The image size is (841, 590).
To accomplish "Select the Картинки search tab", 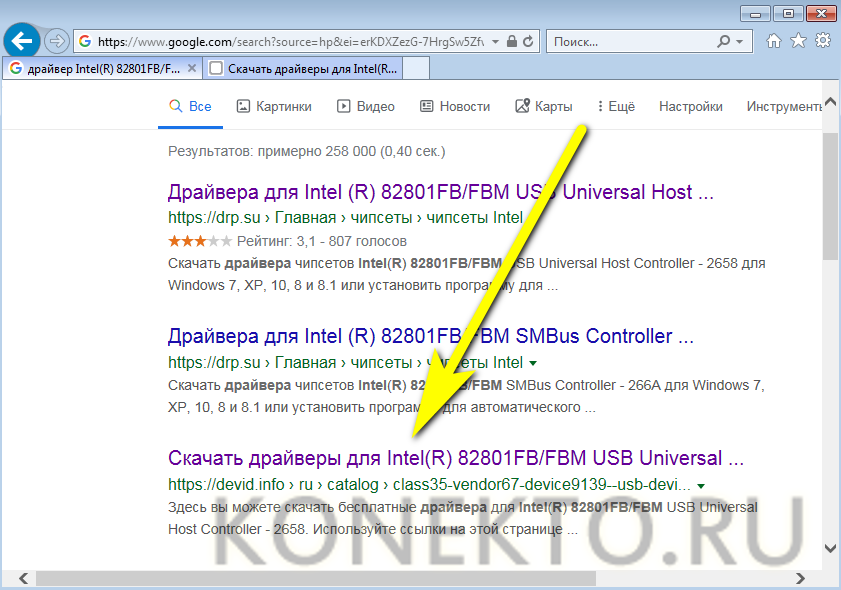I will coord(274,106).
